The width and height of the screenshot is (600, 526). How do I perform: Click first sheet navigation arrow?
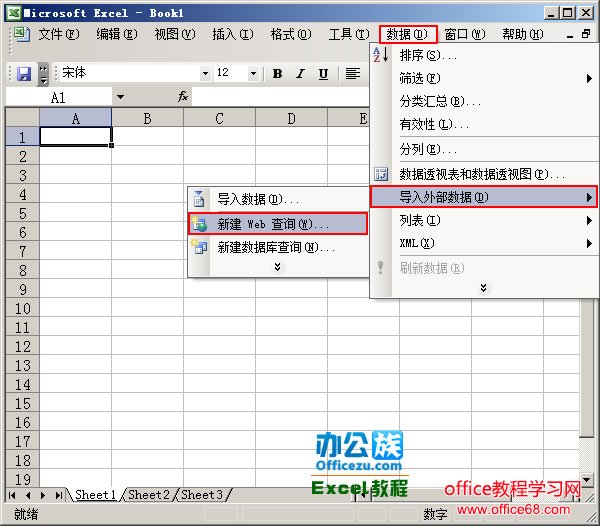tap(12, 495)
